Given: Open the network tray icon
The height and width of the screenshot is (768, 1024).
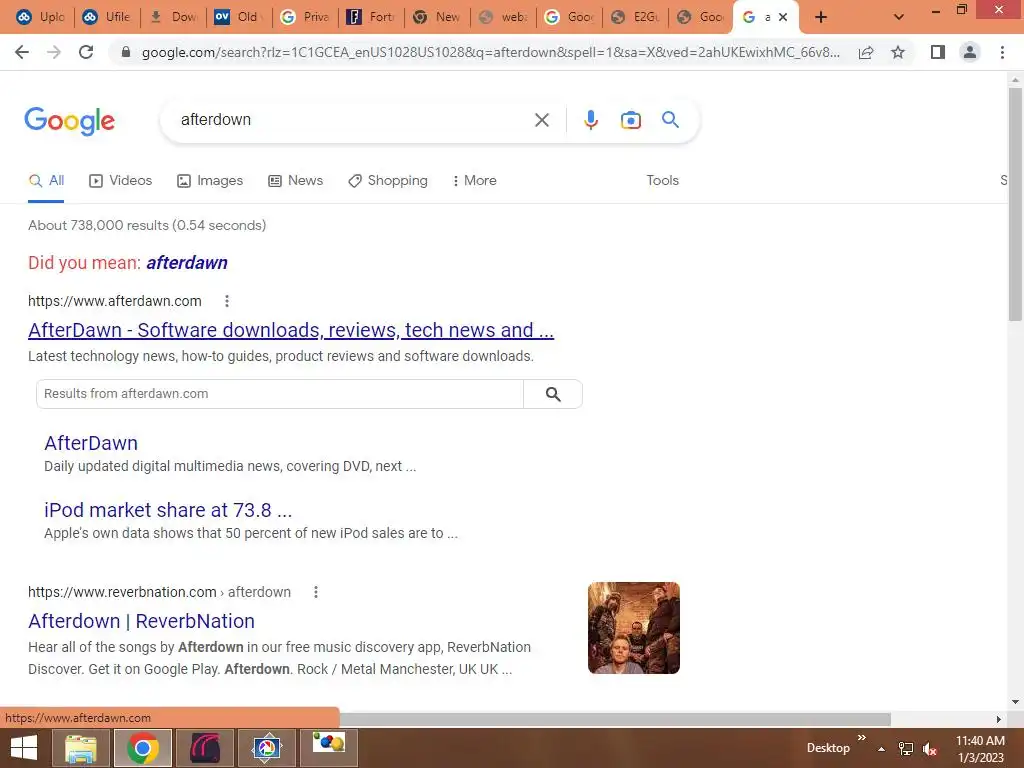Looking at the screenshot, I should [x=906, y=749].
